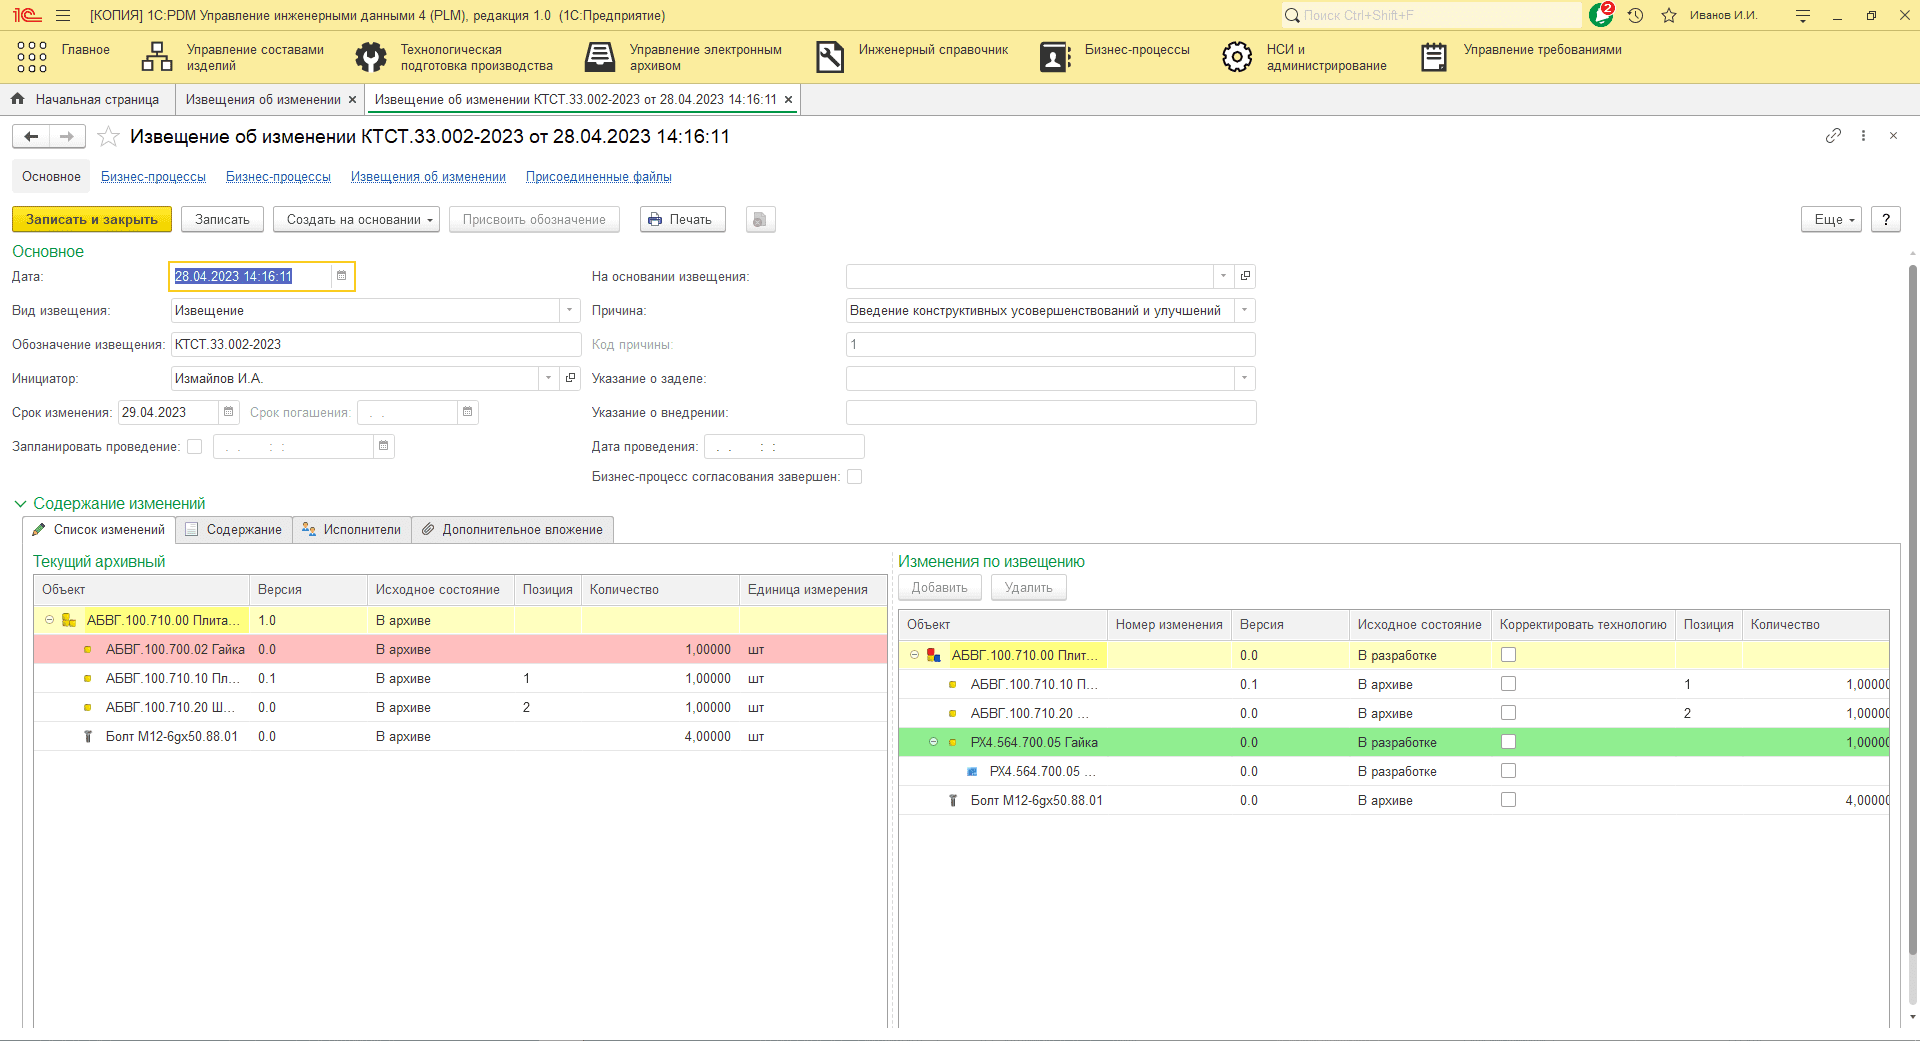Image resolution: width=1920 pixels, height=1041 pixels.
Task: Collapse АБВГ.100.710.00 Плита in Текущий архивный tree
Action: click(x=49, y=620)
